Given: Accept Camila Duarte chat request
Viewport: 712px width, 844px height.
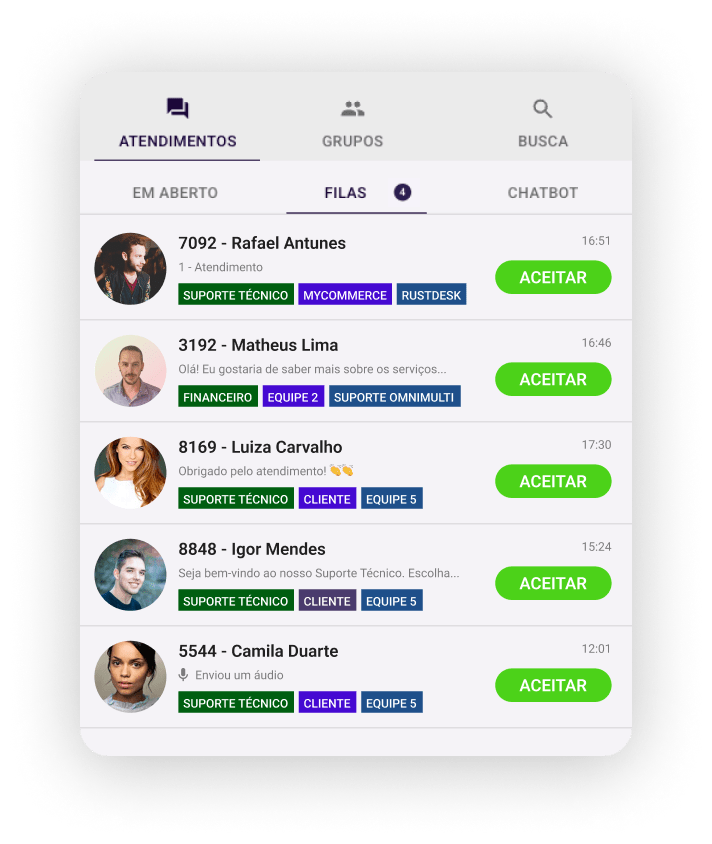Looking at the screenshot, I should 553,685.
